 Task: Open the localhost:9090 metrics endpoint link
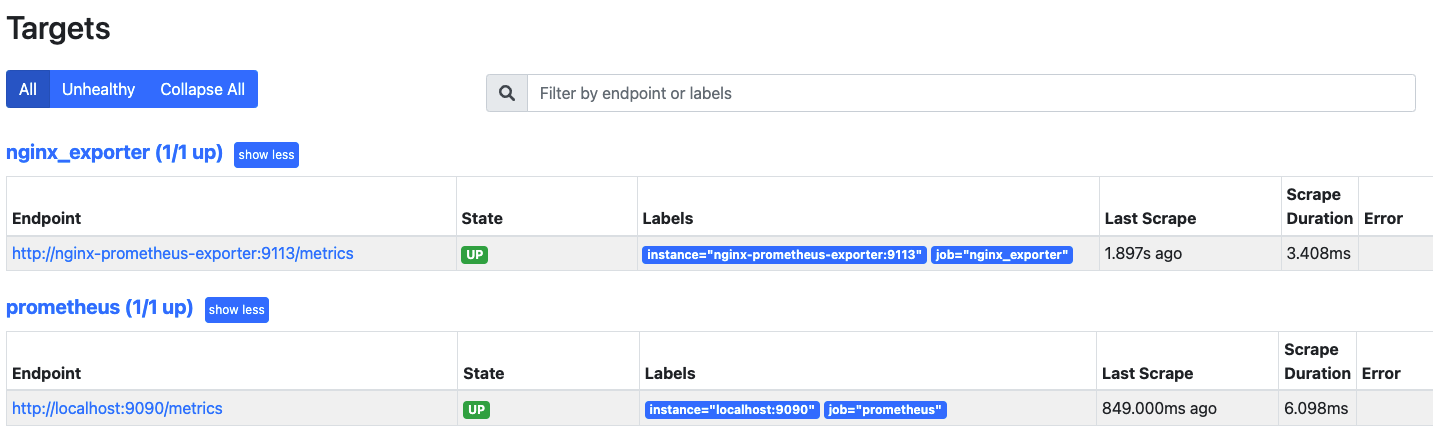(x=117, y=409)
